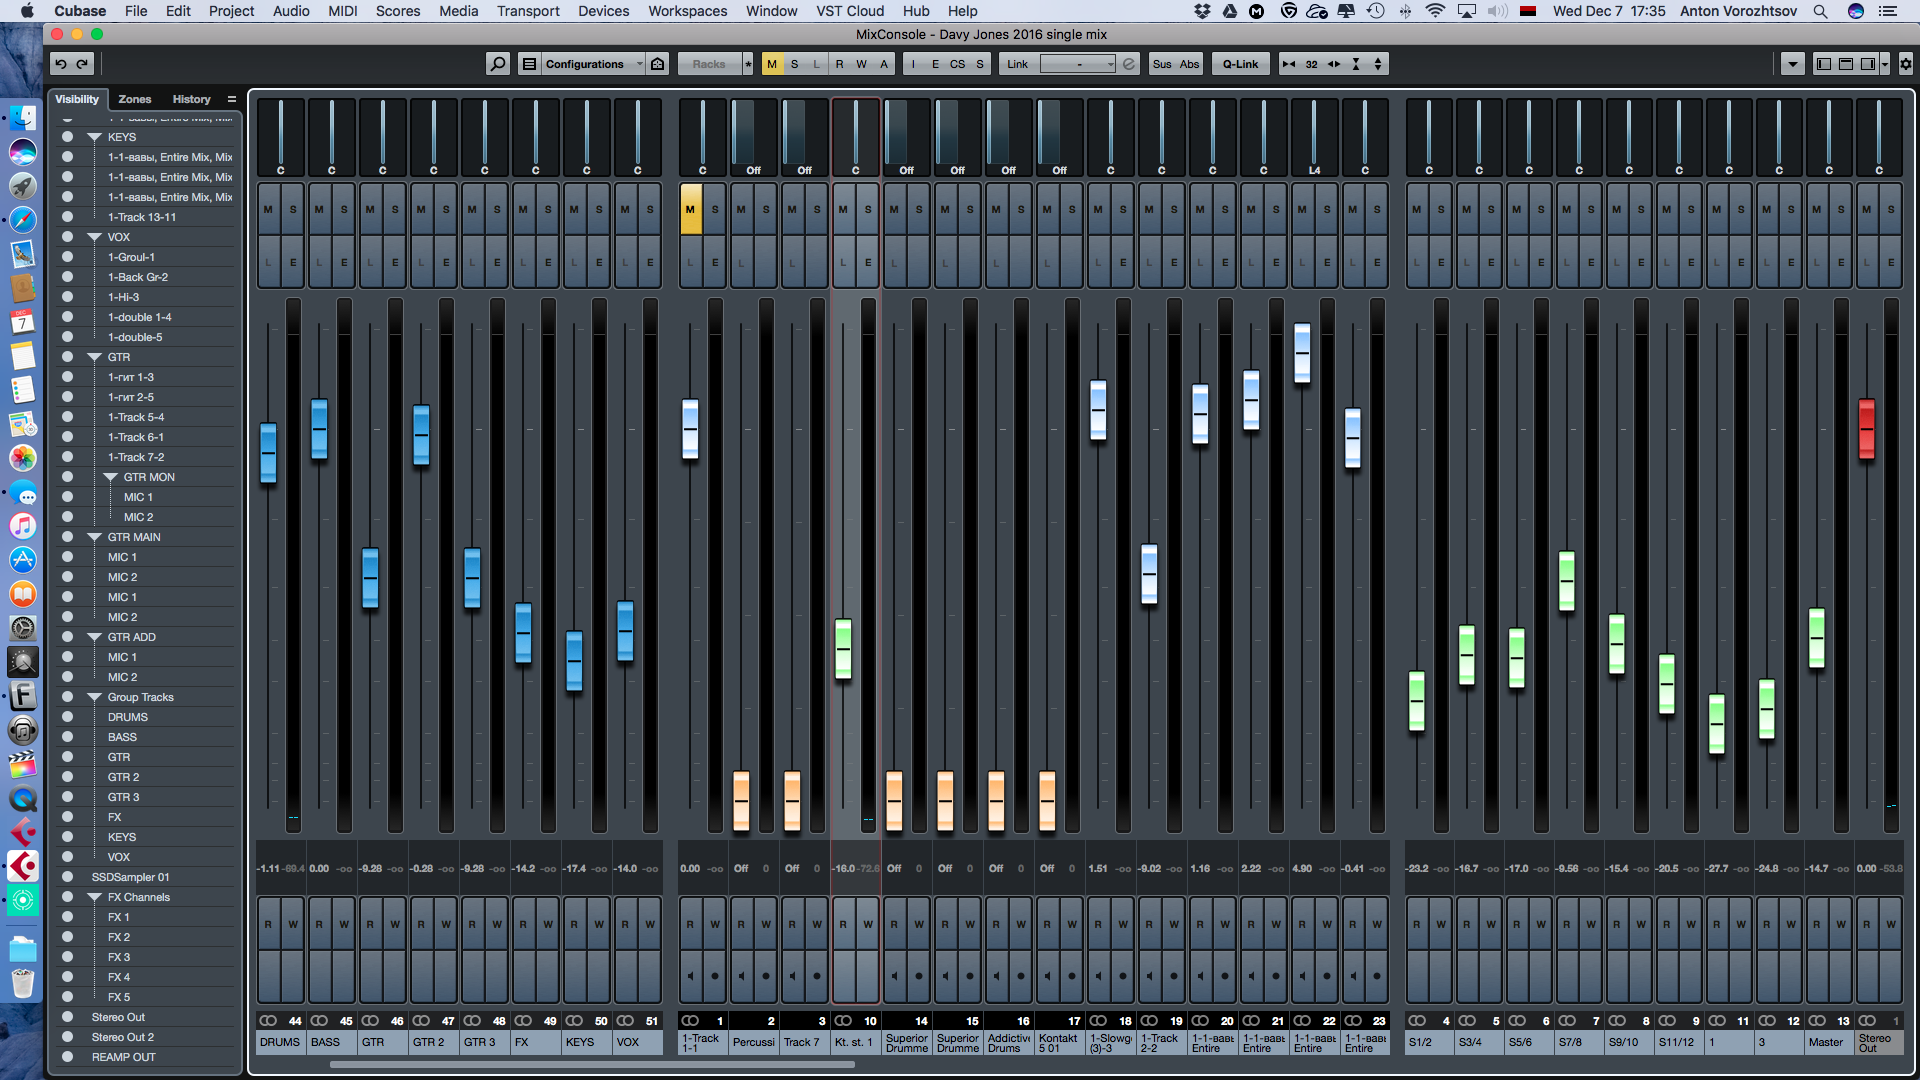Image resolution: width=1920 pixels, height=1080 pixels.
Task: Click the rack settings asterisk icon
Action: (748, 64)
